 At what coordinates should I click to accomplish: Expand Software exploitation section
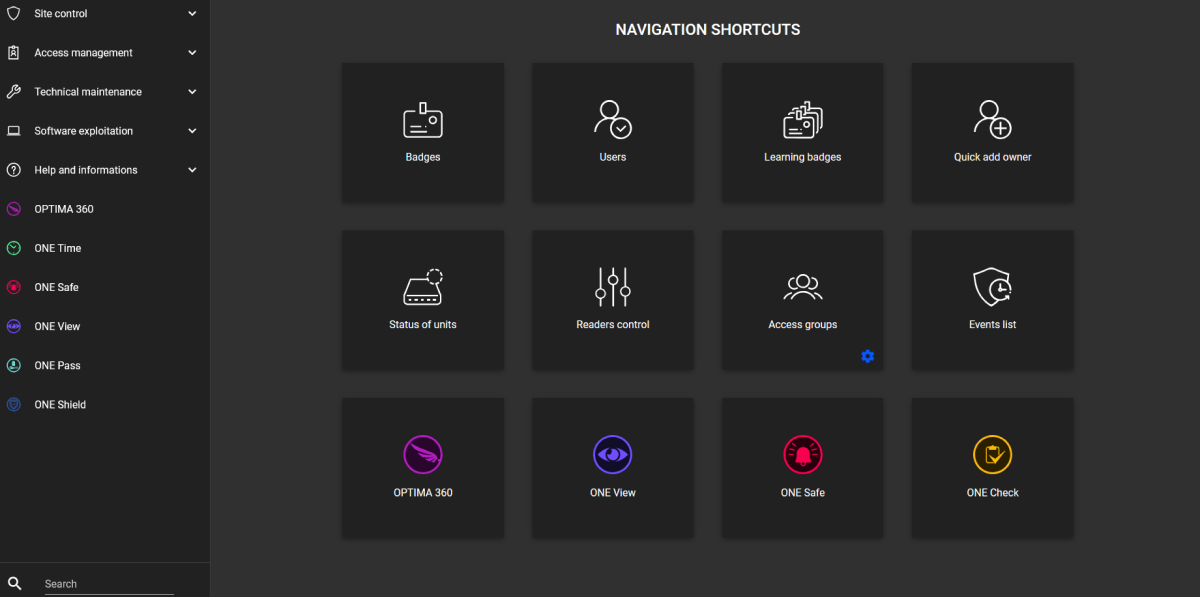click(192, 131)
